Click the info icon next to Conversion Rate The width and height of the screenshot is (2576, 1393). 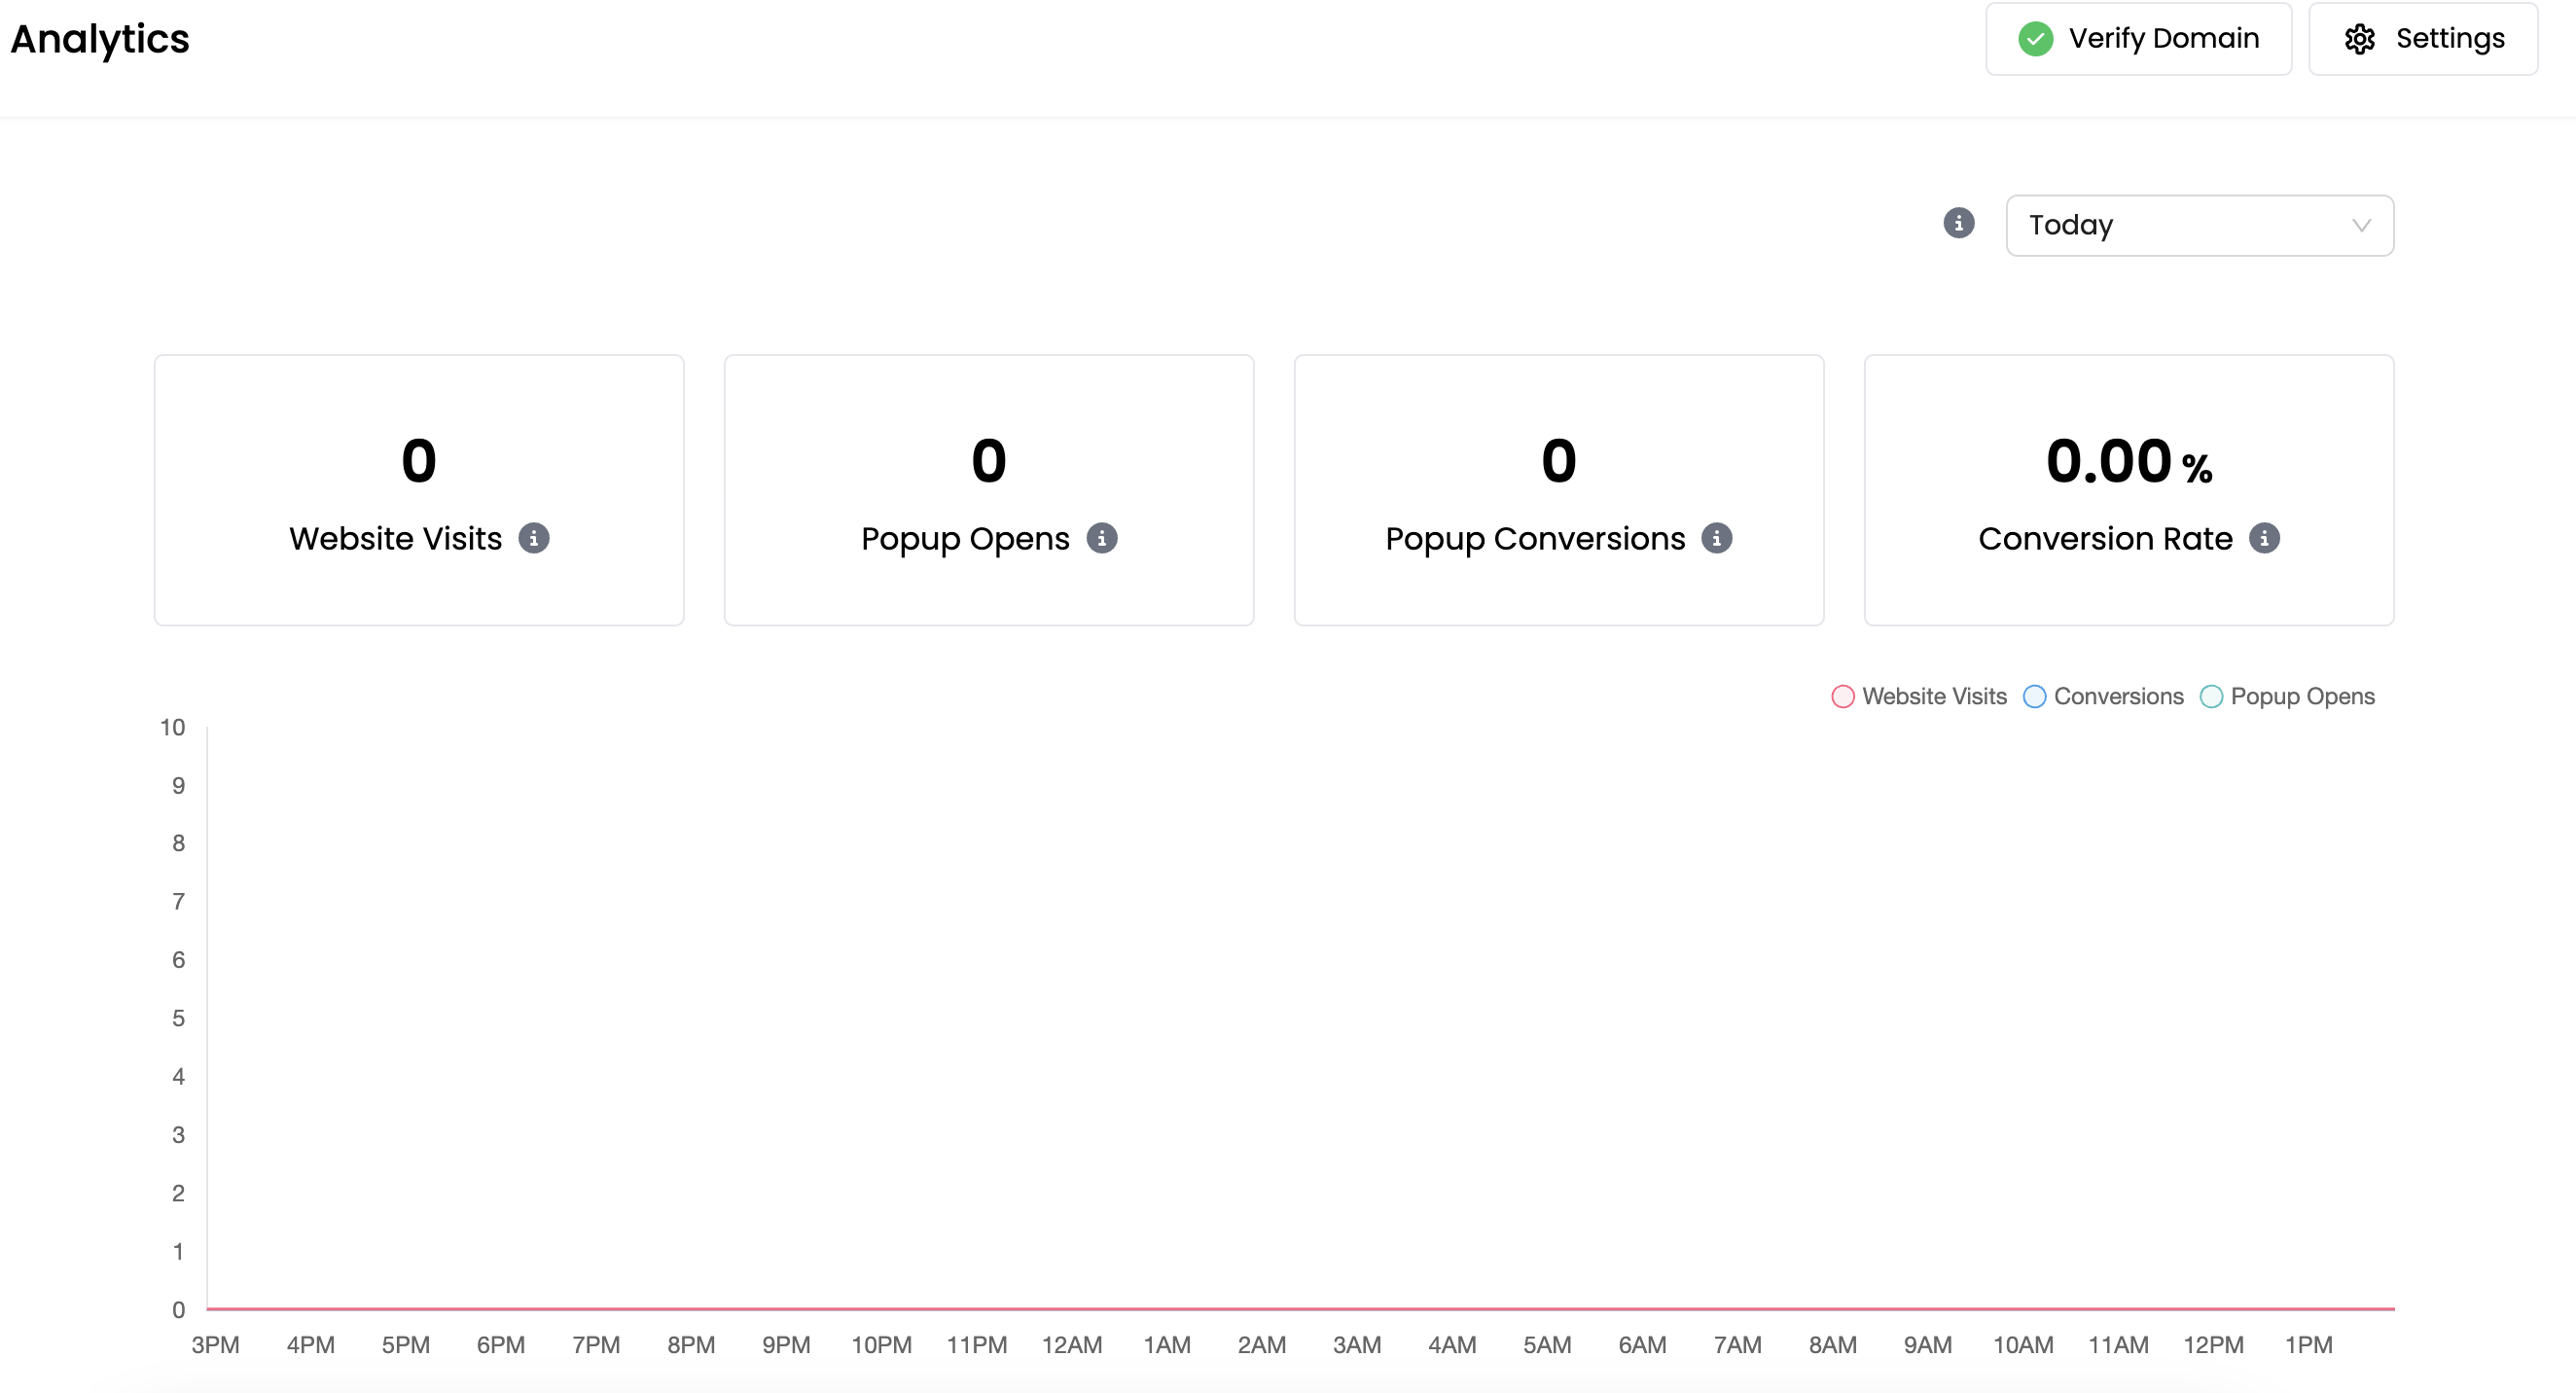(2265, 539)
